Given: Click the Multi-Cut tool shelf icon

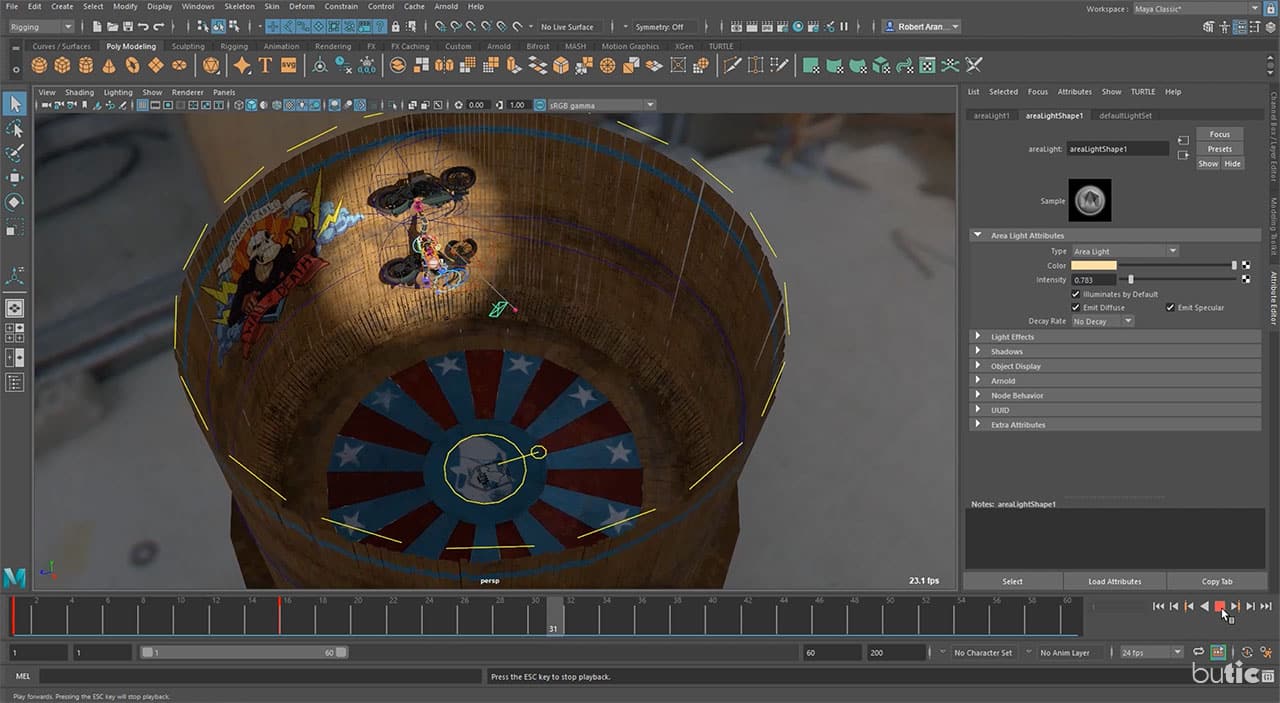Looking at the screenshot, I should click(x=732, y=65).
